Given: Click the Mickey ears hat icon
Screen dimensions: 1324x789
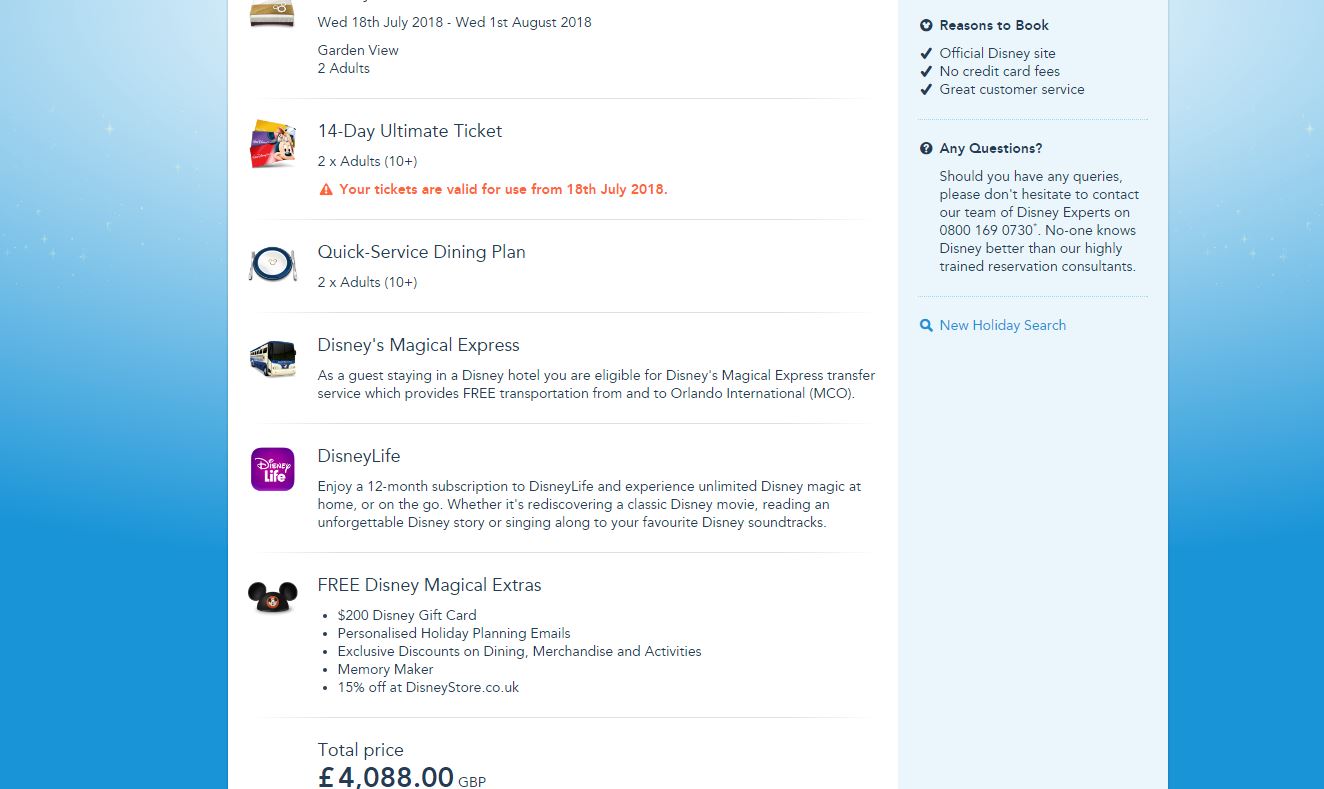Looking at the screenshot, I should (x=273, y=597).
